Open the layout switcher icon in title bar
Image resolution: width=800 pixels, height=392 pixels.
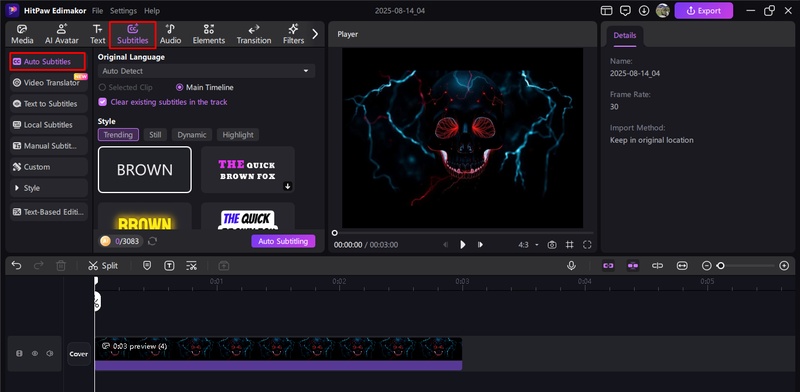coord(606,11)
